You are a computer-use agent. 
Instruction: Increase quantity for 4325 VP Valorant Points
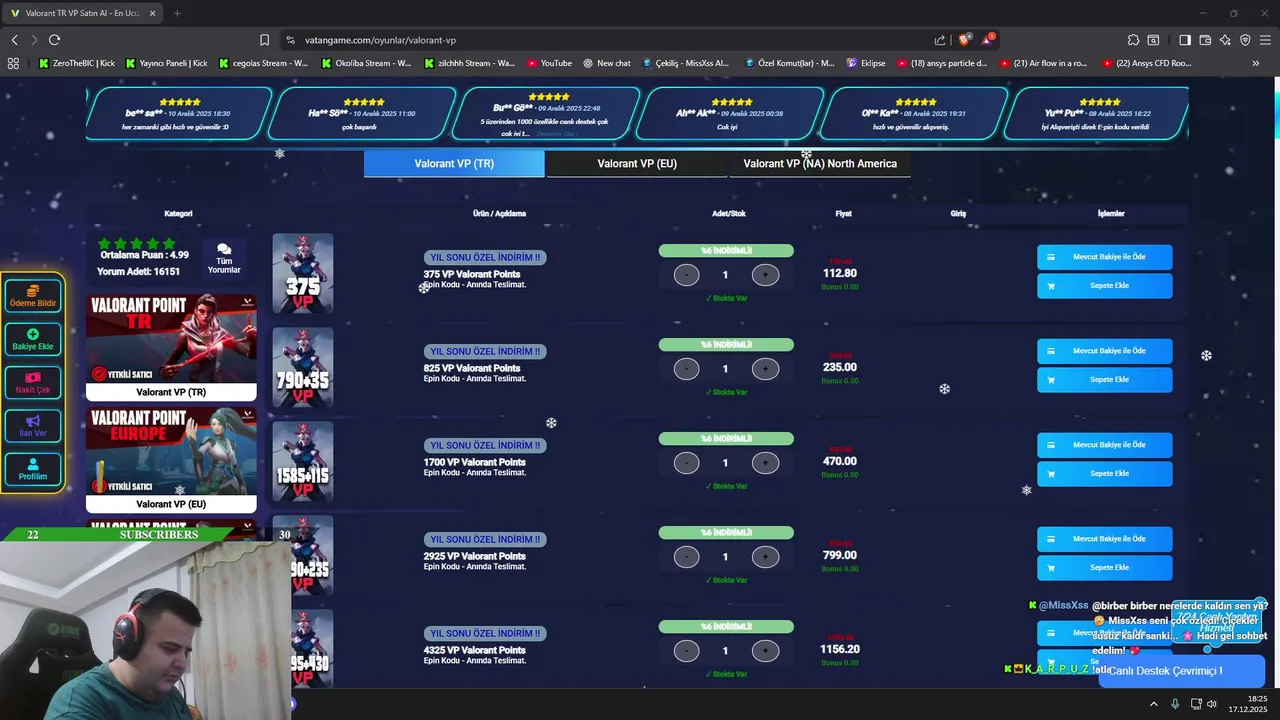[x=765, y=650]
